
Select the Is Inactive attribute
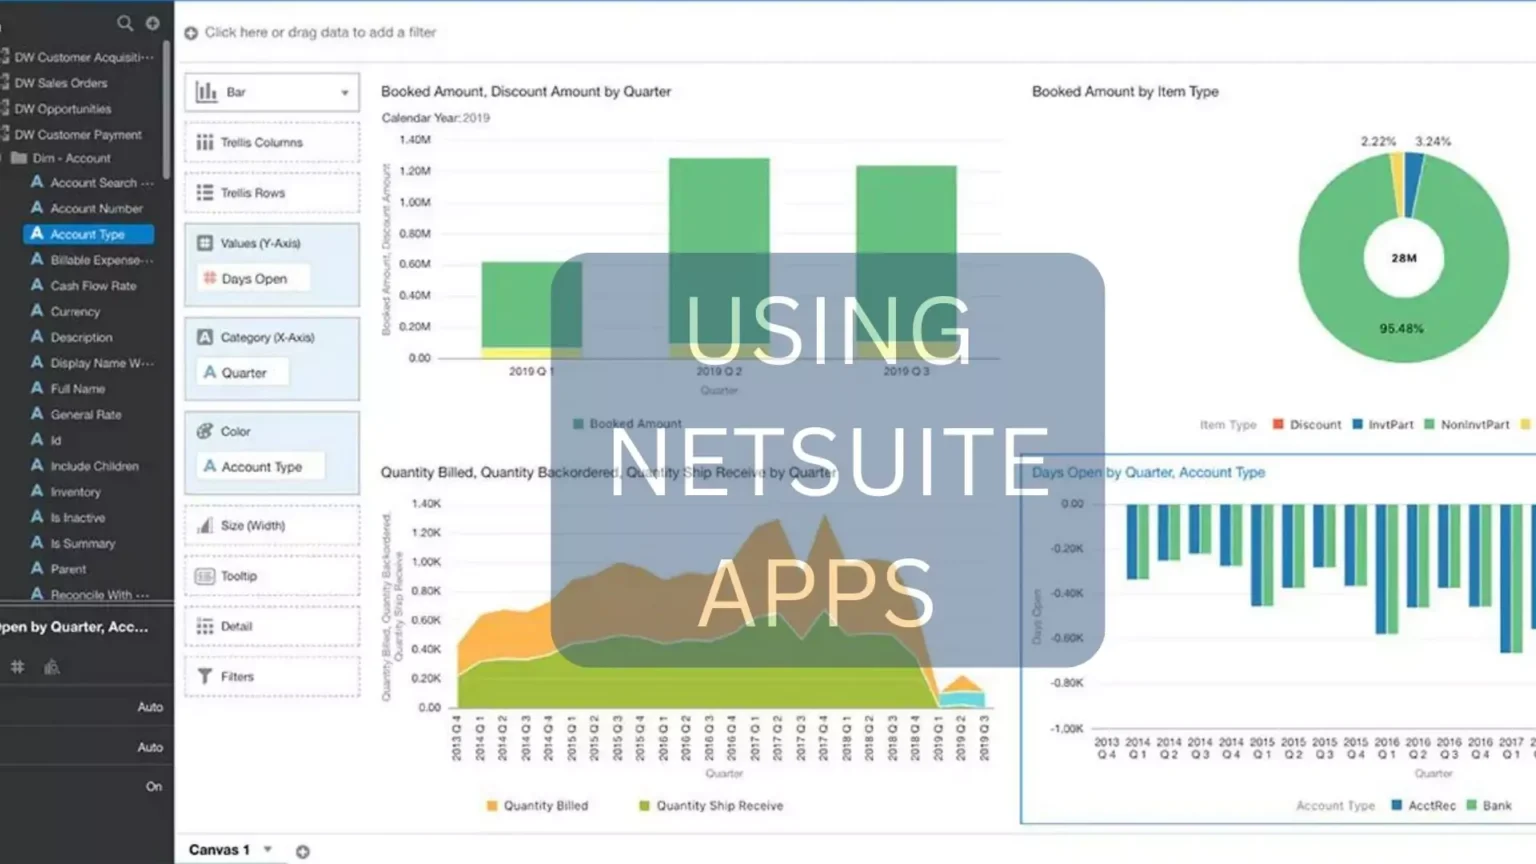[77, 518]
